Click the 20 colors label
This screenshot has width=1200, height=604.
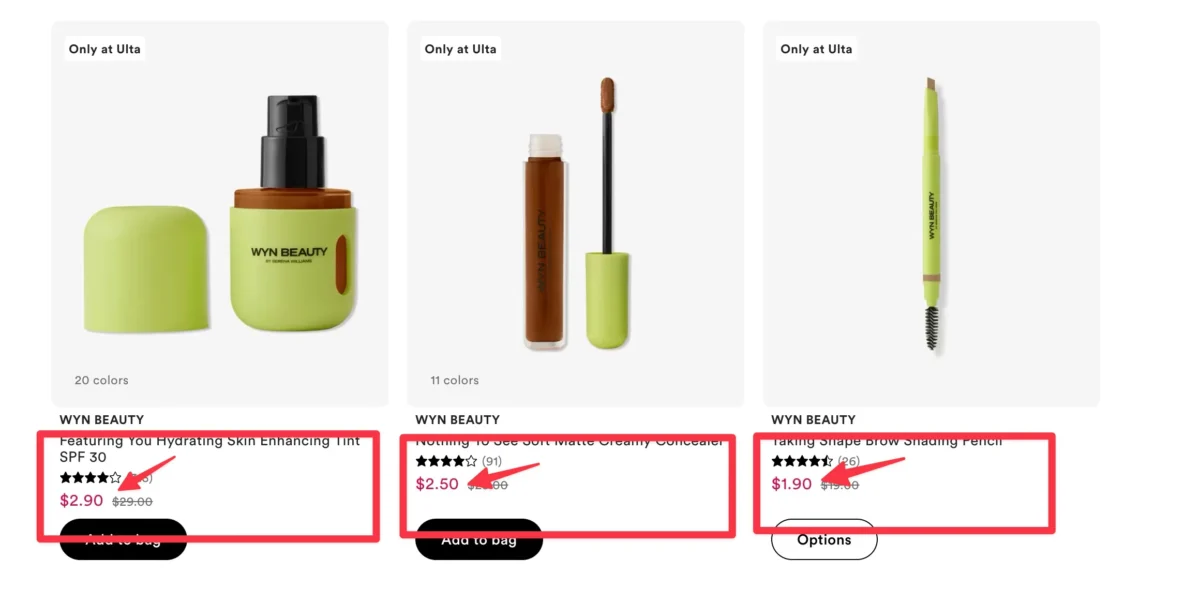(x=101, y=380)
